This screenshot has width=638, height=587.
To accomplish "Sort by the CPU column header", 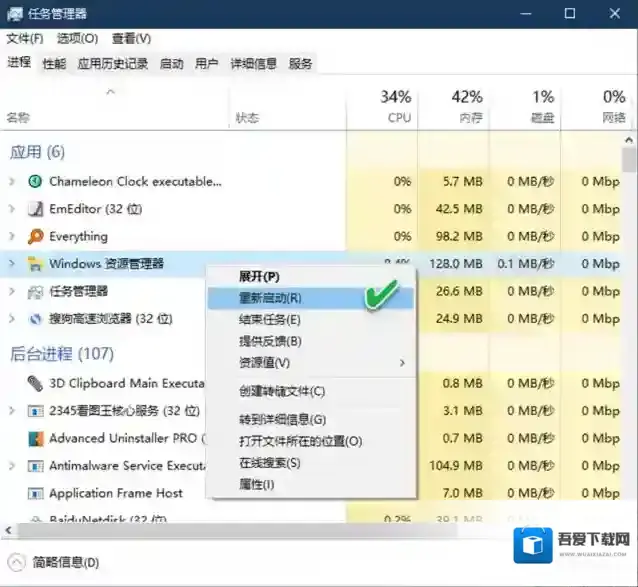I will pos(382,106).
